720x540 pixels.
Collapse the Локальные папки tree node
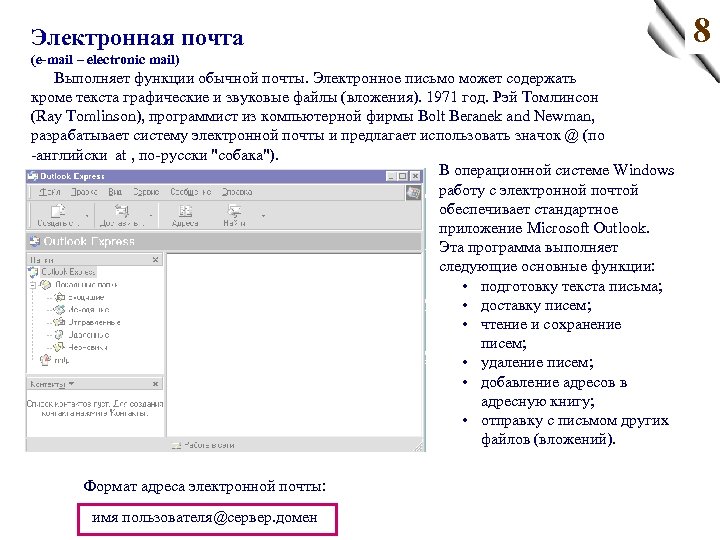click(x=33, y=285)
